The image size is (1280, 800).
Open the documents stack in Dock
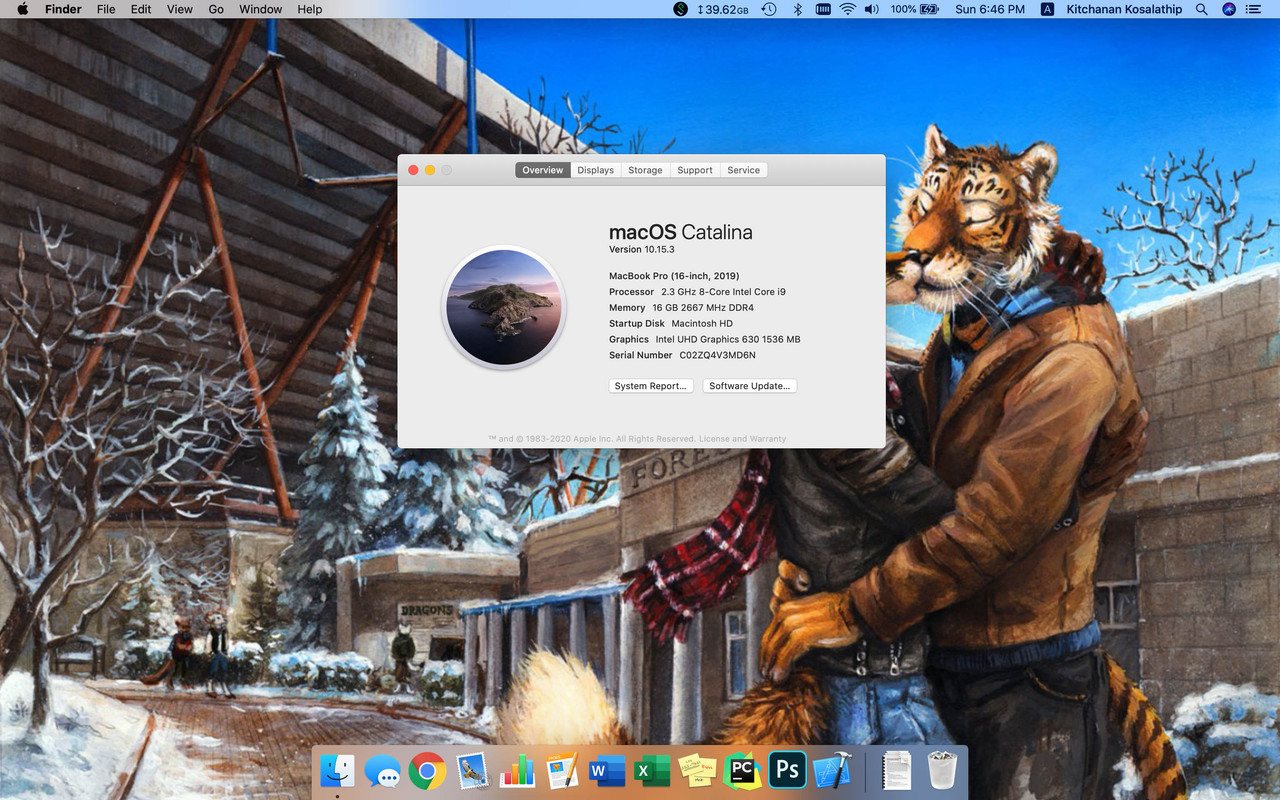tap(896, 771)
